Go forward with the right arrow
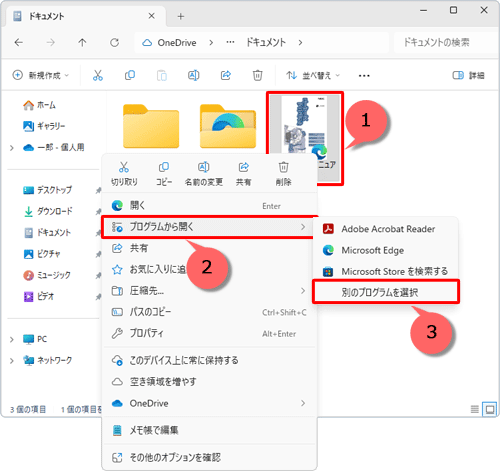The image size is (500, 471). [x=51, y=42]
